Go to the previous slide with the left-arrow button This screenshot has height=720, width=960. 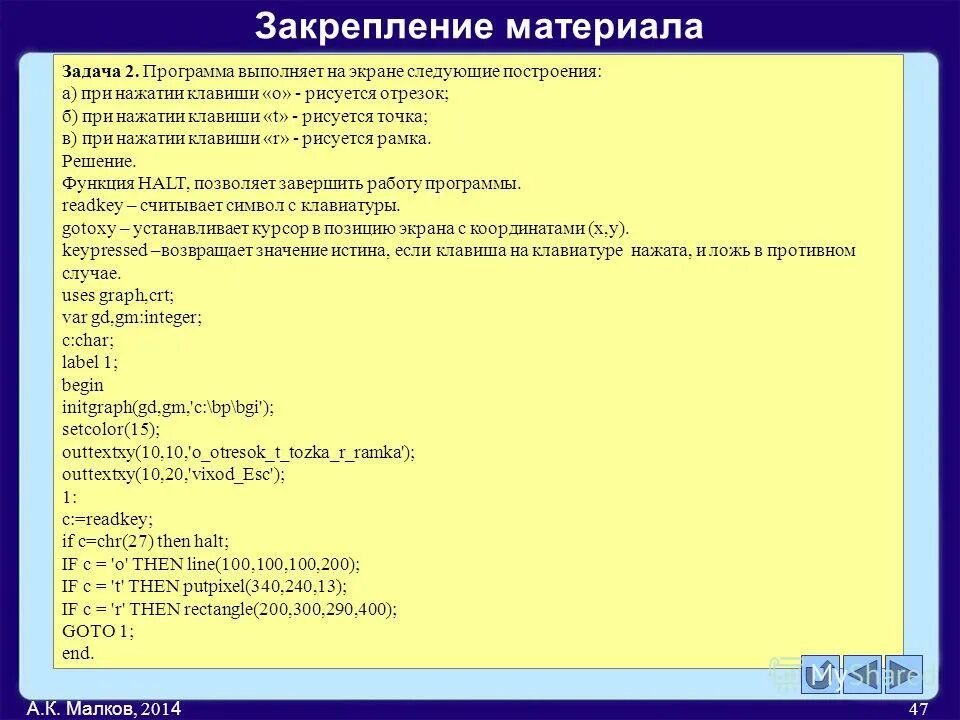point(862,674)
